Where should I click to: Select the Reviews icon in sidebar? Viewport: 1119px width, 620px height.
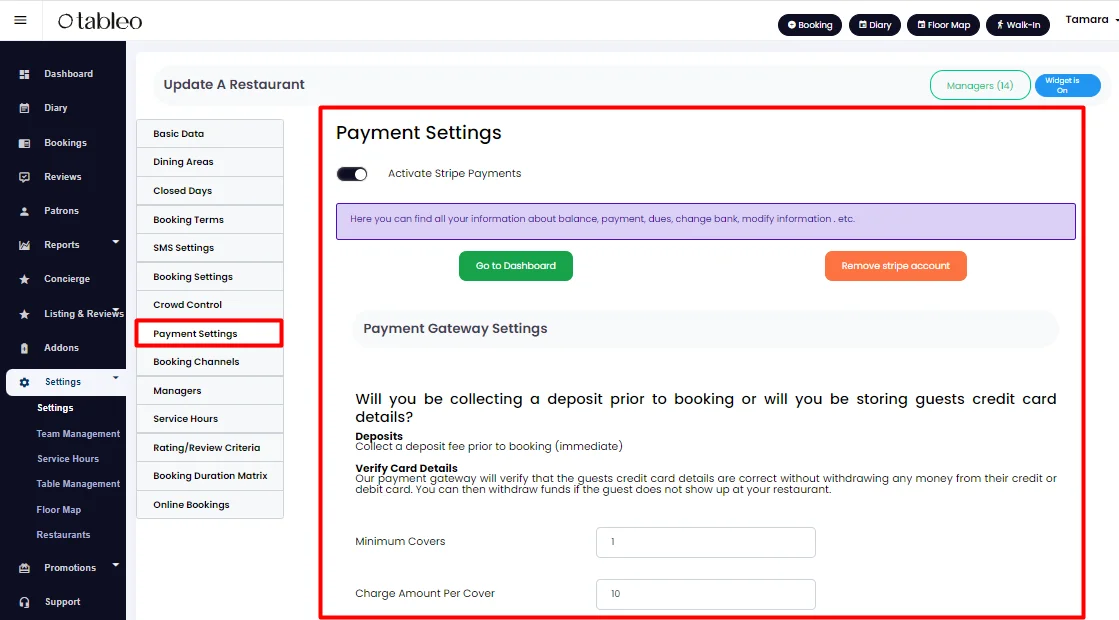24,177
